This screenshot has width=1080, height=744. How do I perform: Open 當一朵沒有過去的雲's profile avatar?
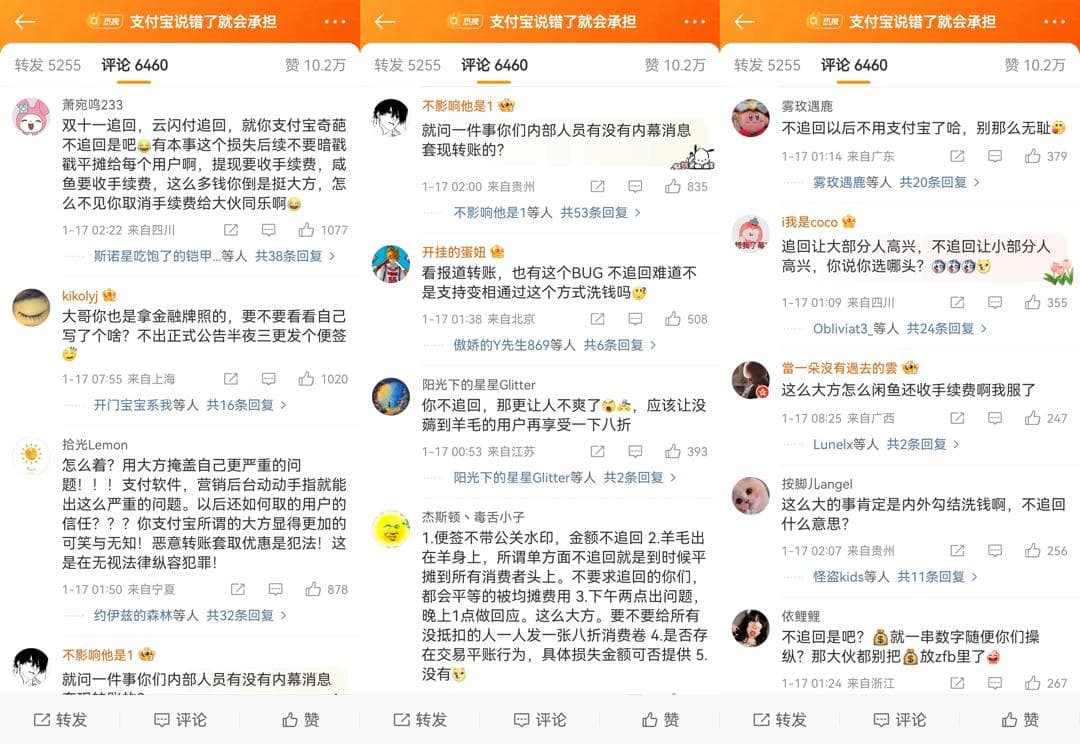coord(750,380)
